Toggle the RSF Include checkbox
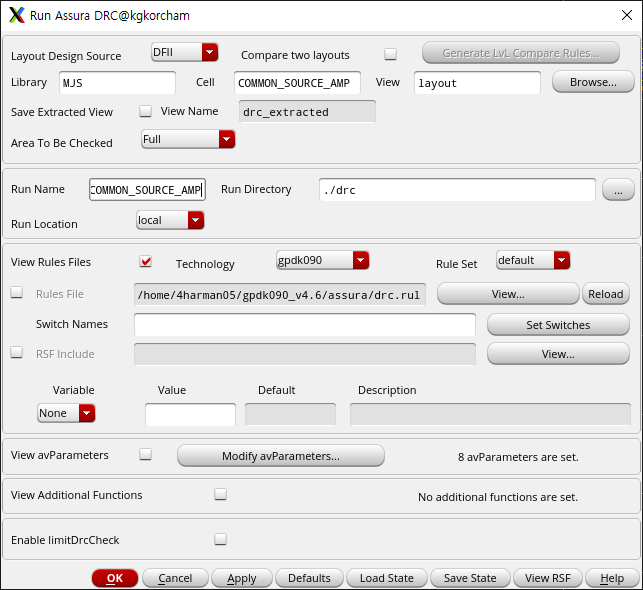The height and width of the screenshot is (590, 643). tap(17, 352)
